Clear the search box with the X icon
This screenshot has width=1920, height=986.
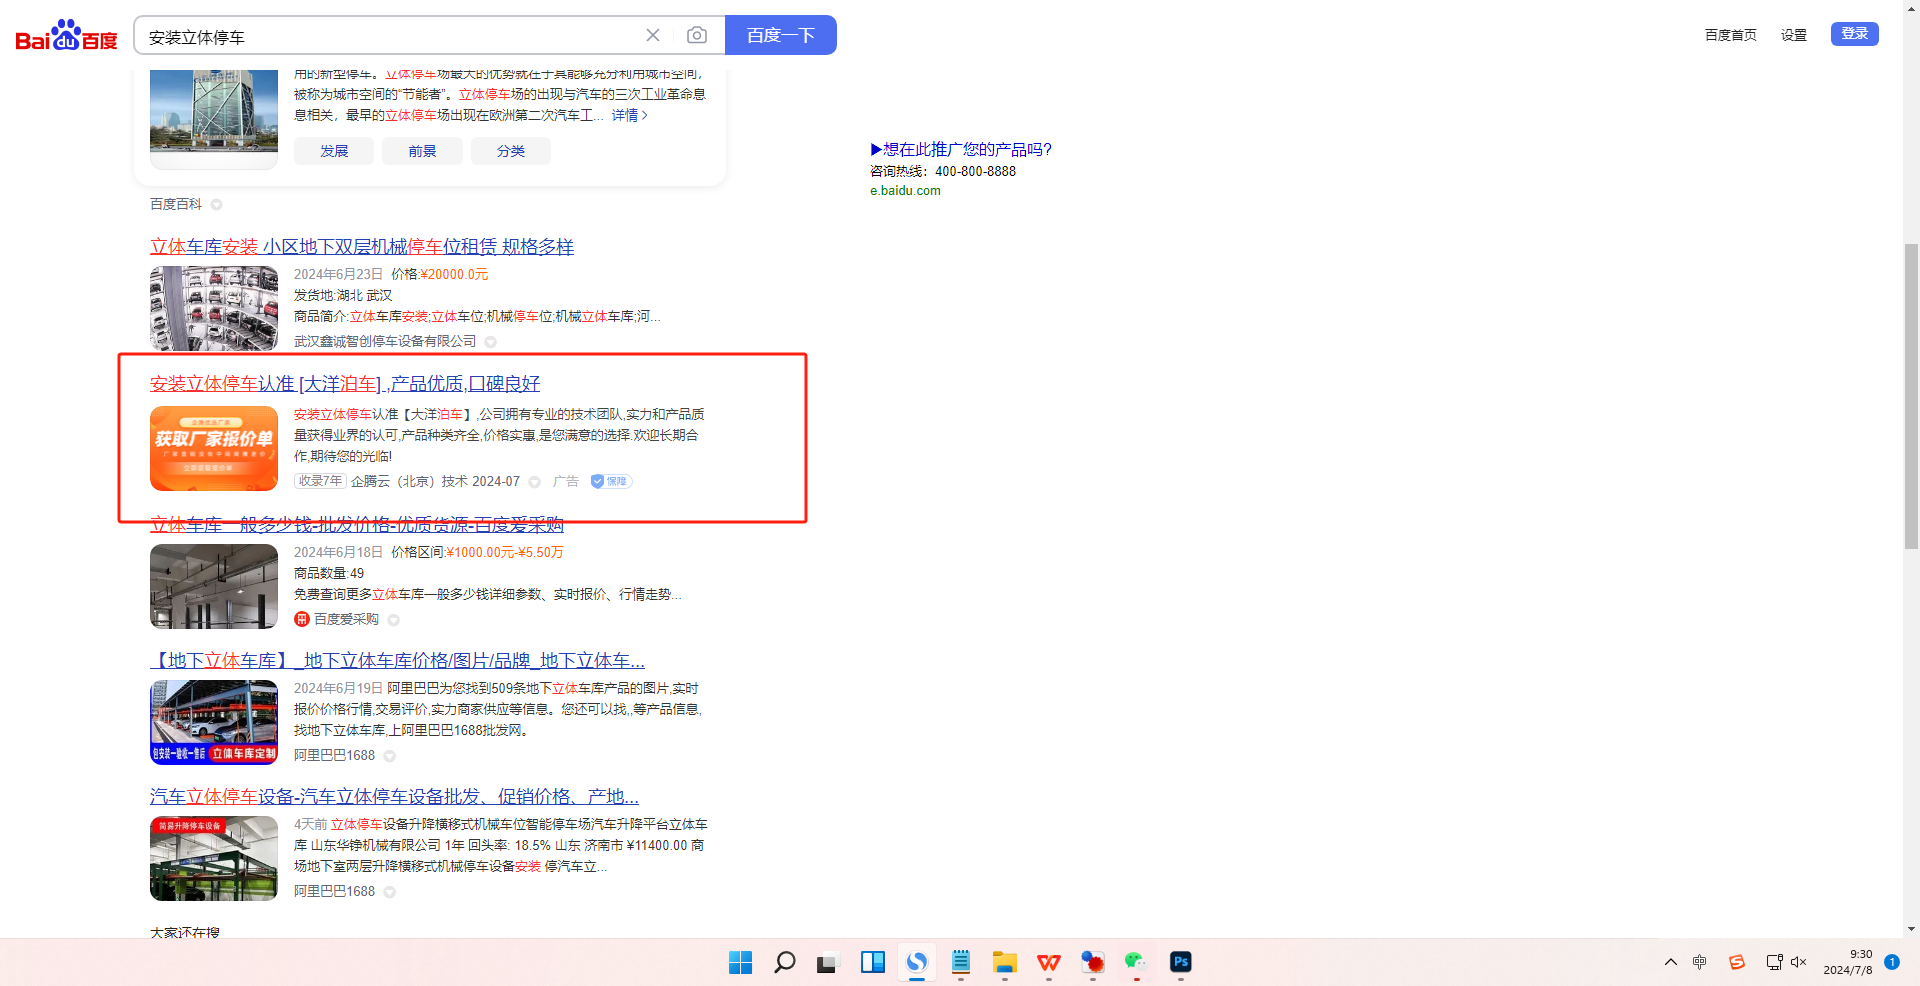coord(653,35)
